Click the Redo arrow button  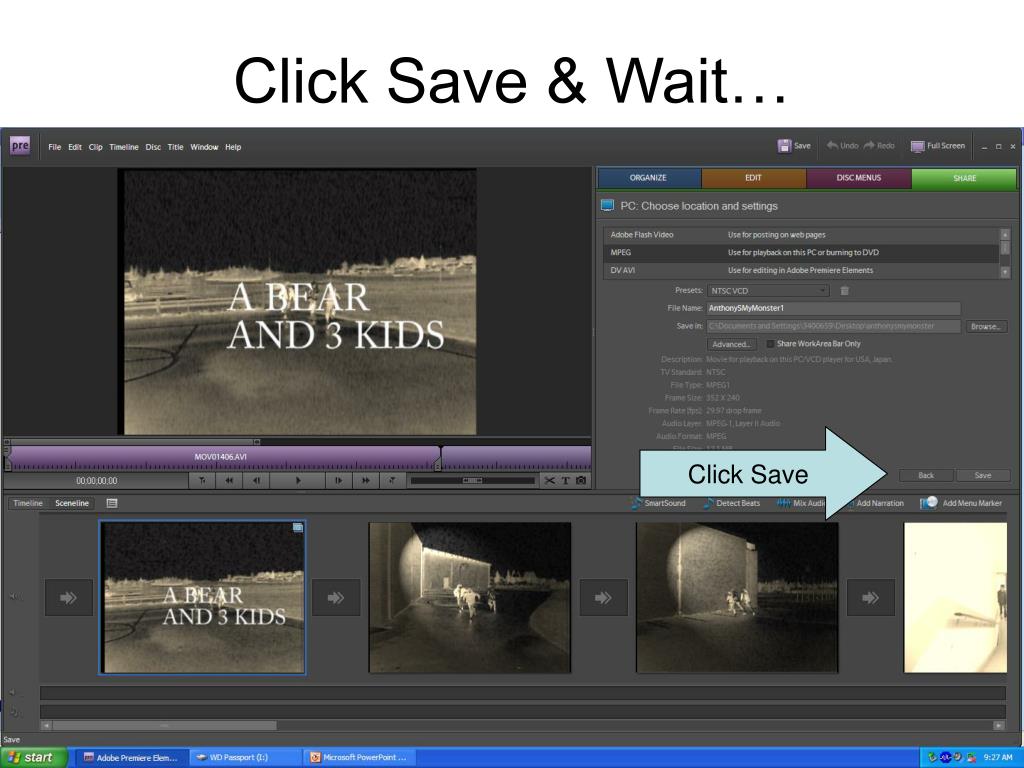(x=879, y=146)
